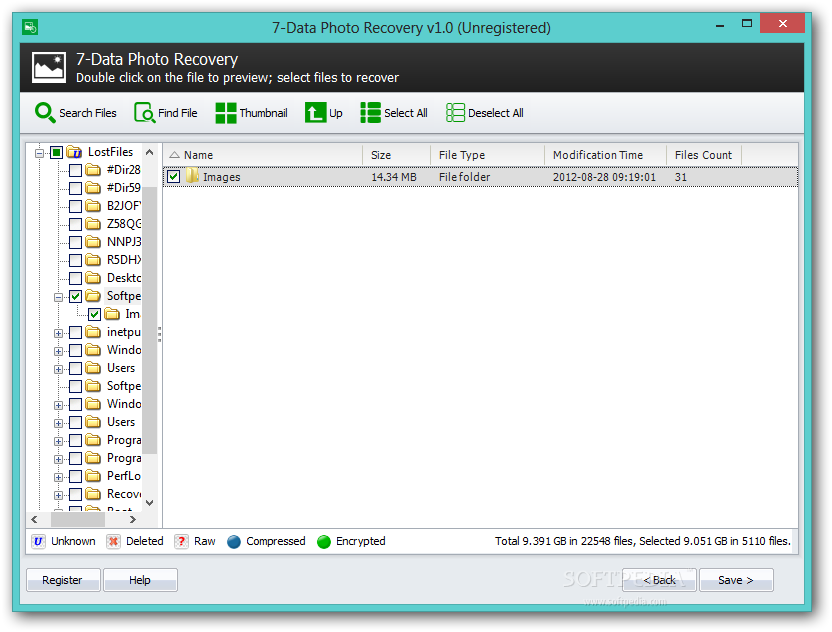Click the Deskt folder icon

93,278
